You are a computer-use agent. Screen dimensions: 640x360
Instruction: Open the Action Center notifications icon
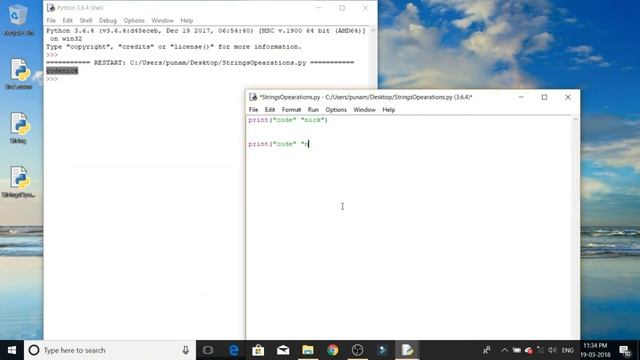click(x=624, y=350)
